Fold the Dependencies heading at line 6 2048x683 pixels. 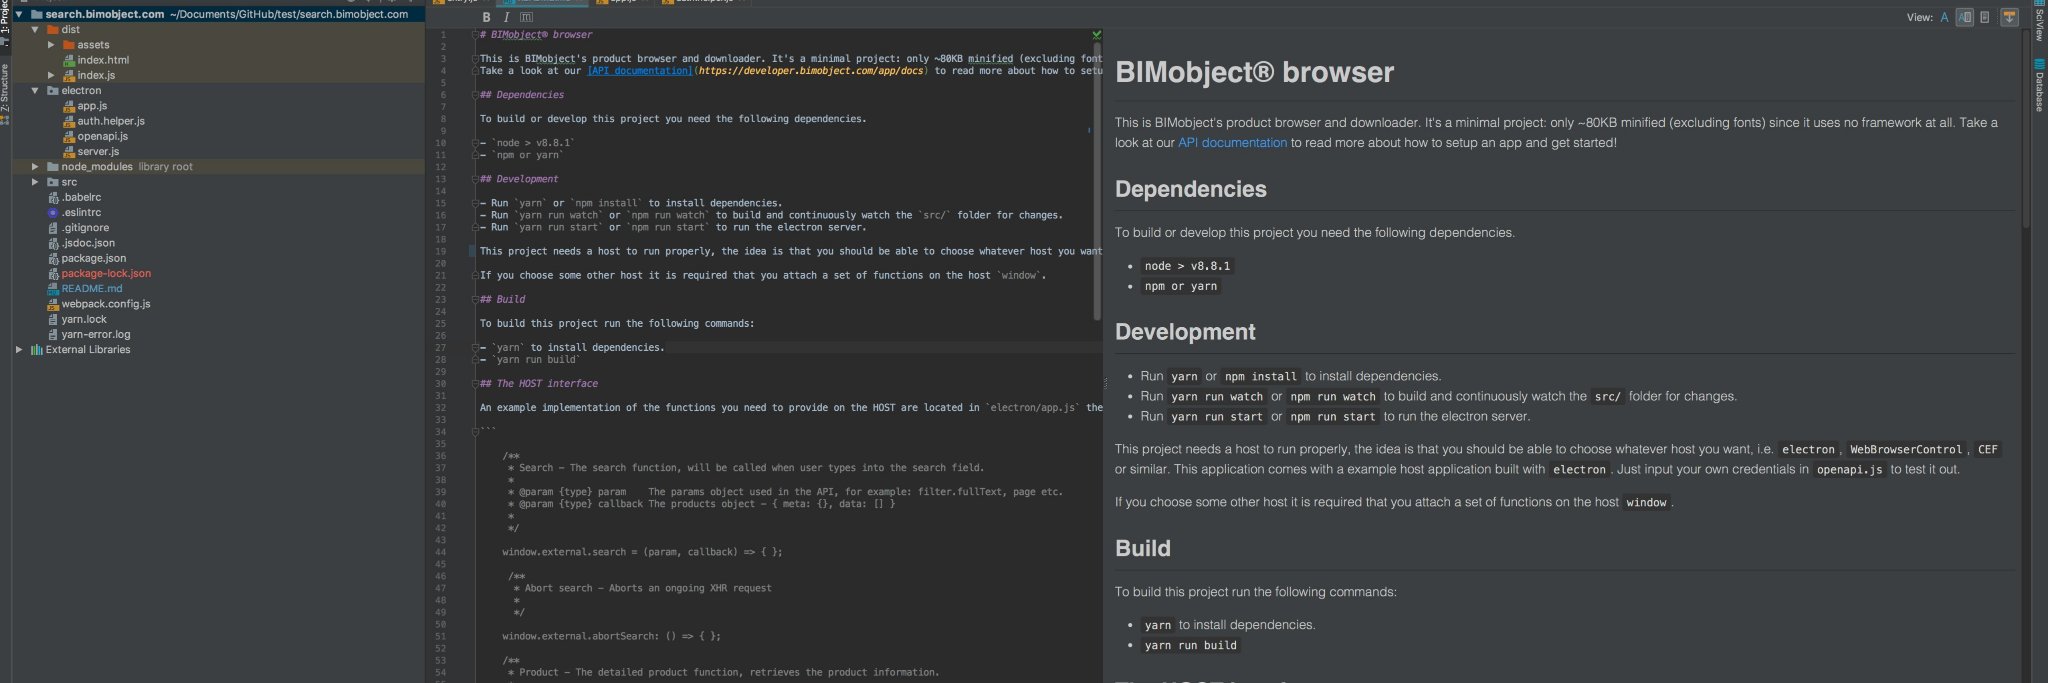point(475,95)
